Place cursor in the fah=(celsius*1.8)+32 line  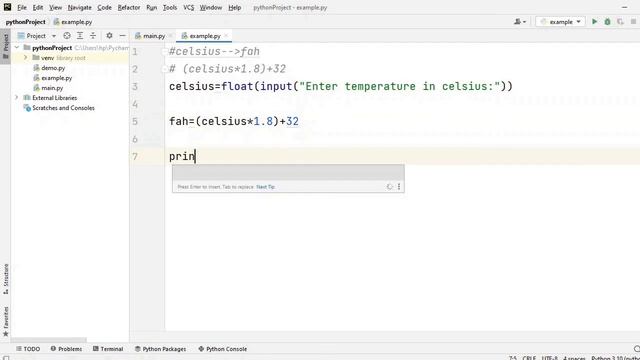[234, 122]
